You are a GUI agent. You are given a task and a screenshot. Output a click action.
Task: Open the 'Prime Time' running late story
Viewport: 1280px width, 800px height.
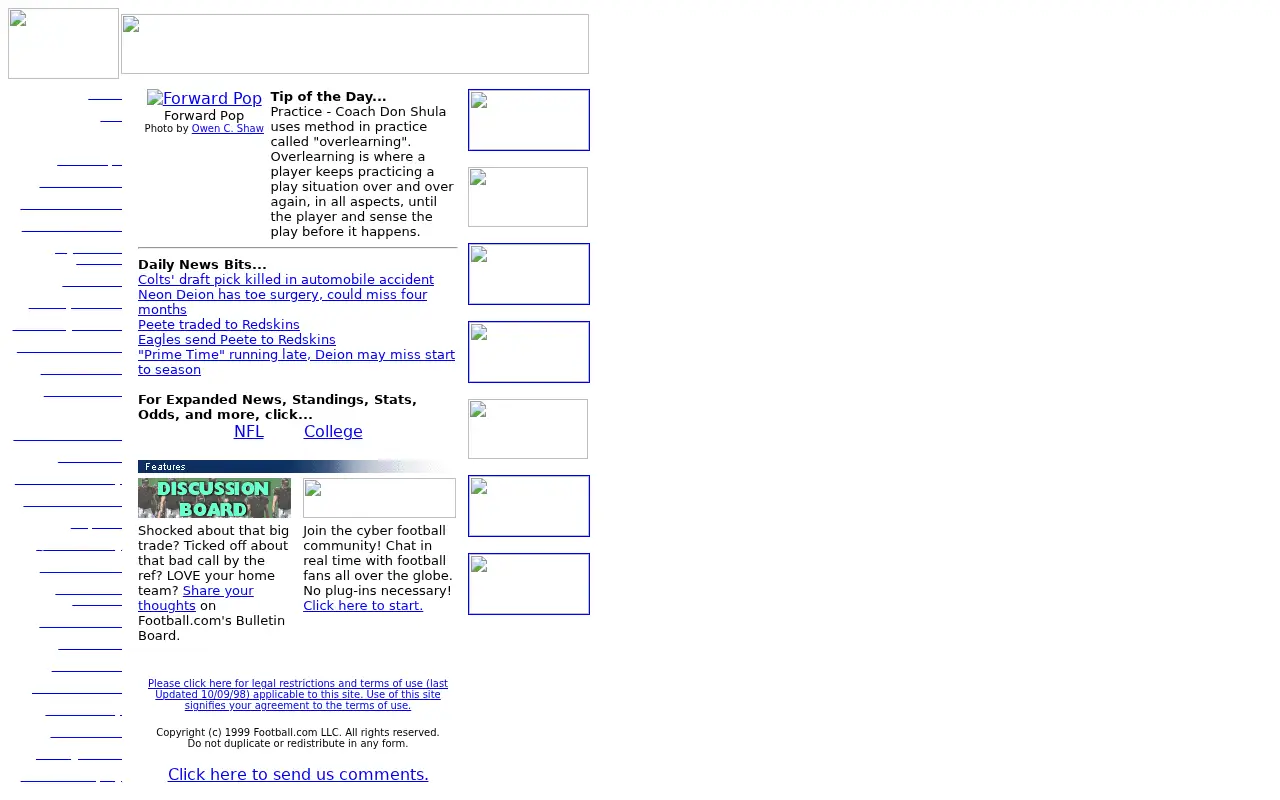(296, 362)
